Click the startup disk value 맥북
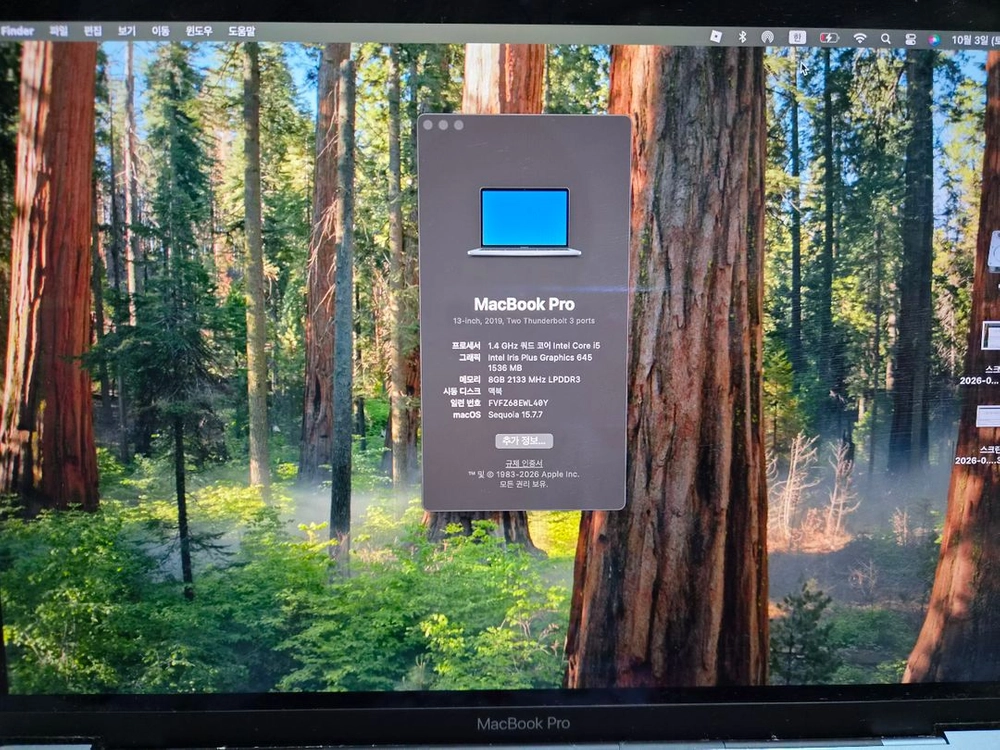The width and height of the screenshot is (1000, 750). [495, 391]
